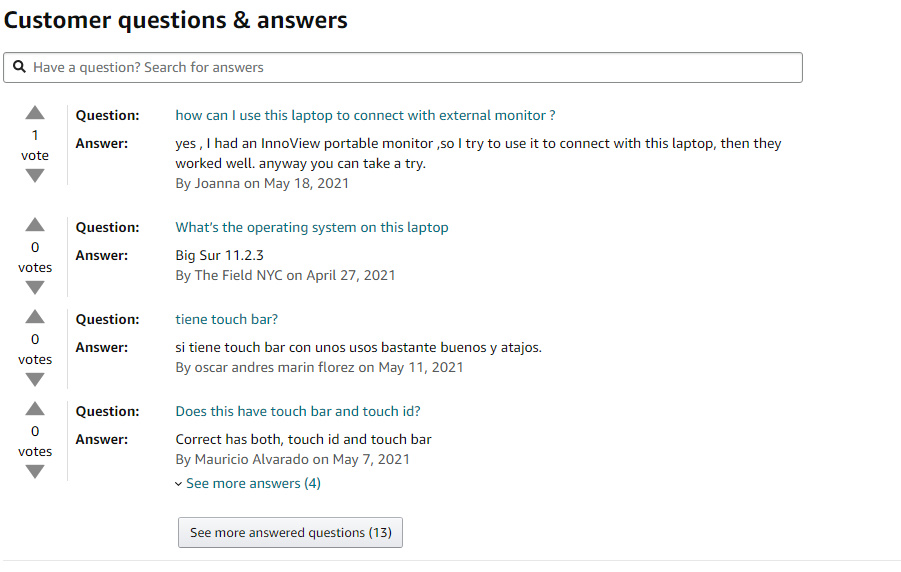Screen dimensions: 901x572
Task: Open the 'tiene touch bar?' question link
Action: (226, 320)
